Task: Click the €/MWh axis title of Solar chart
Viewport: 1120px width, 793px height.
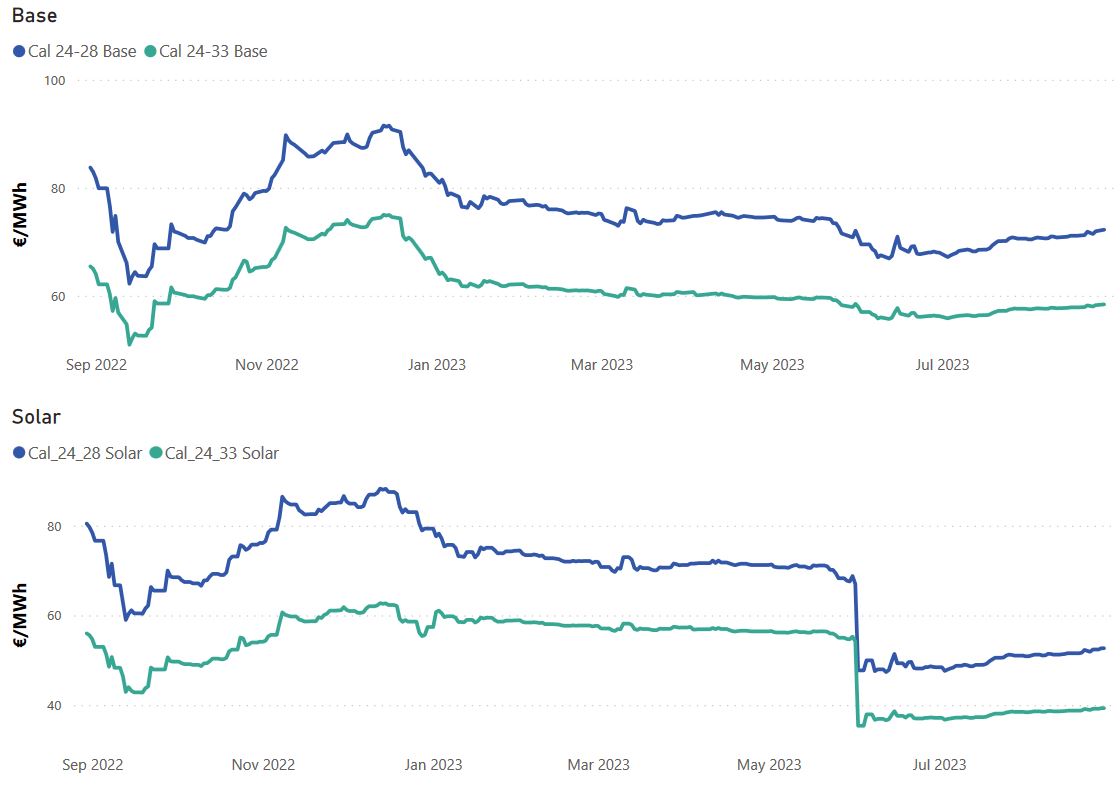Action: [x=20, y=617]
